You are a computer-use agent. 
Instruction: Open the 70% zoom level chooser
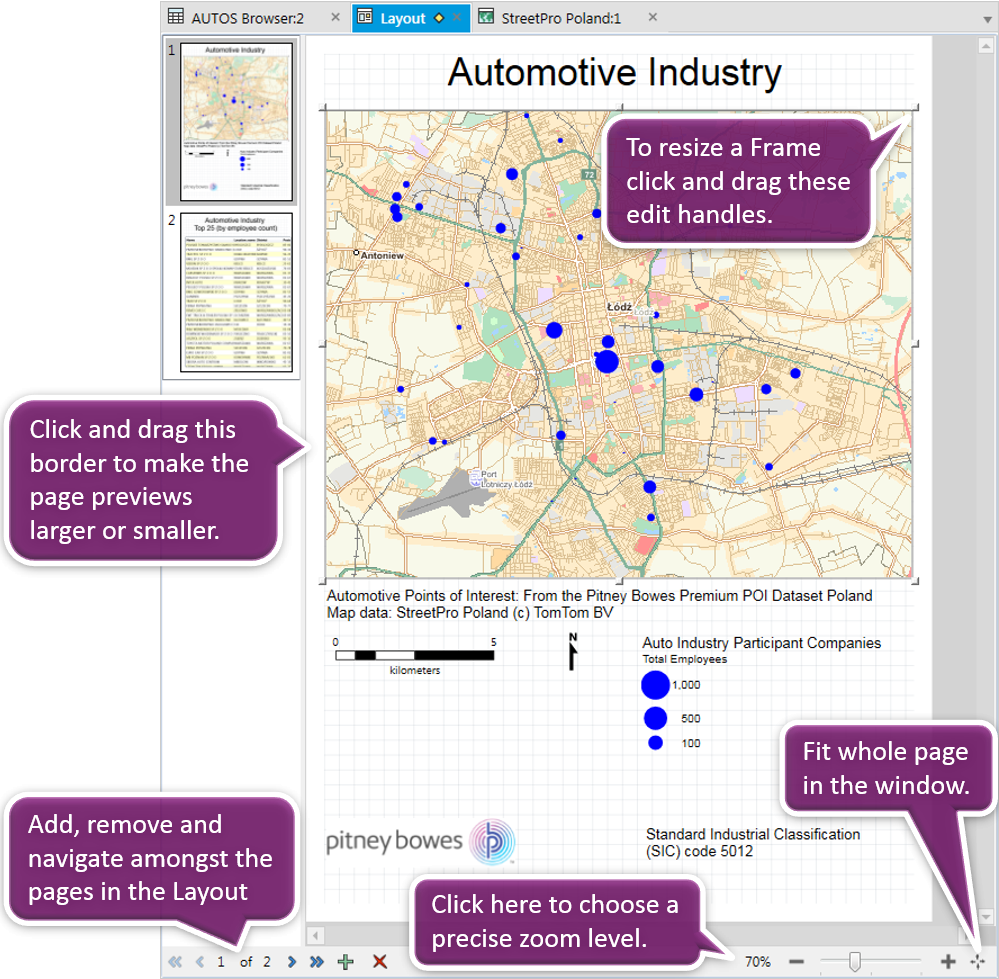coord(757,962)
